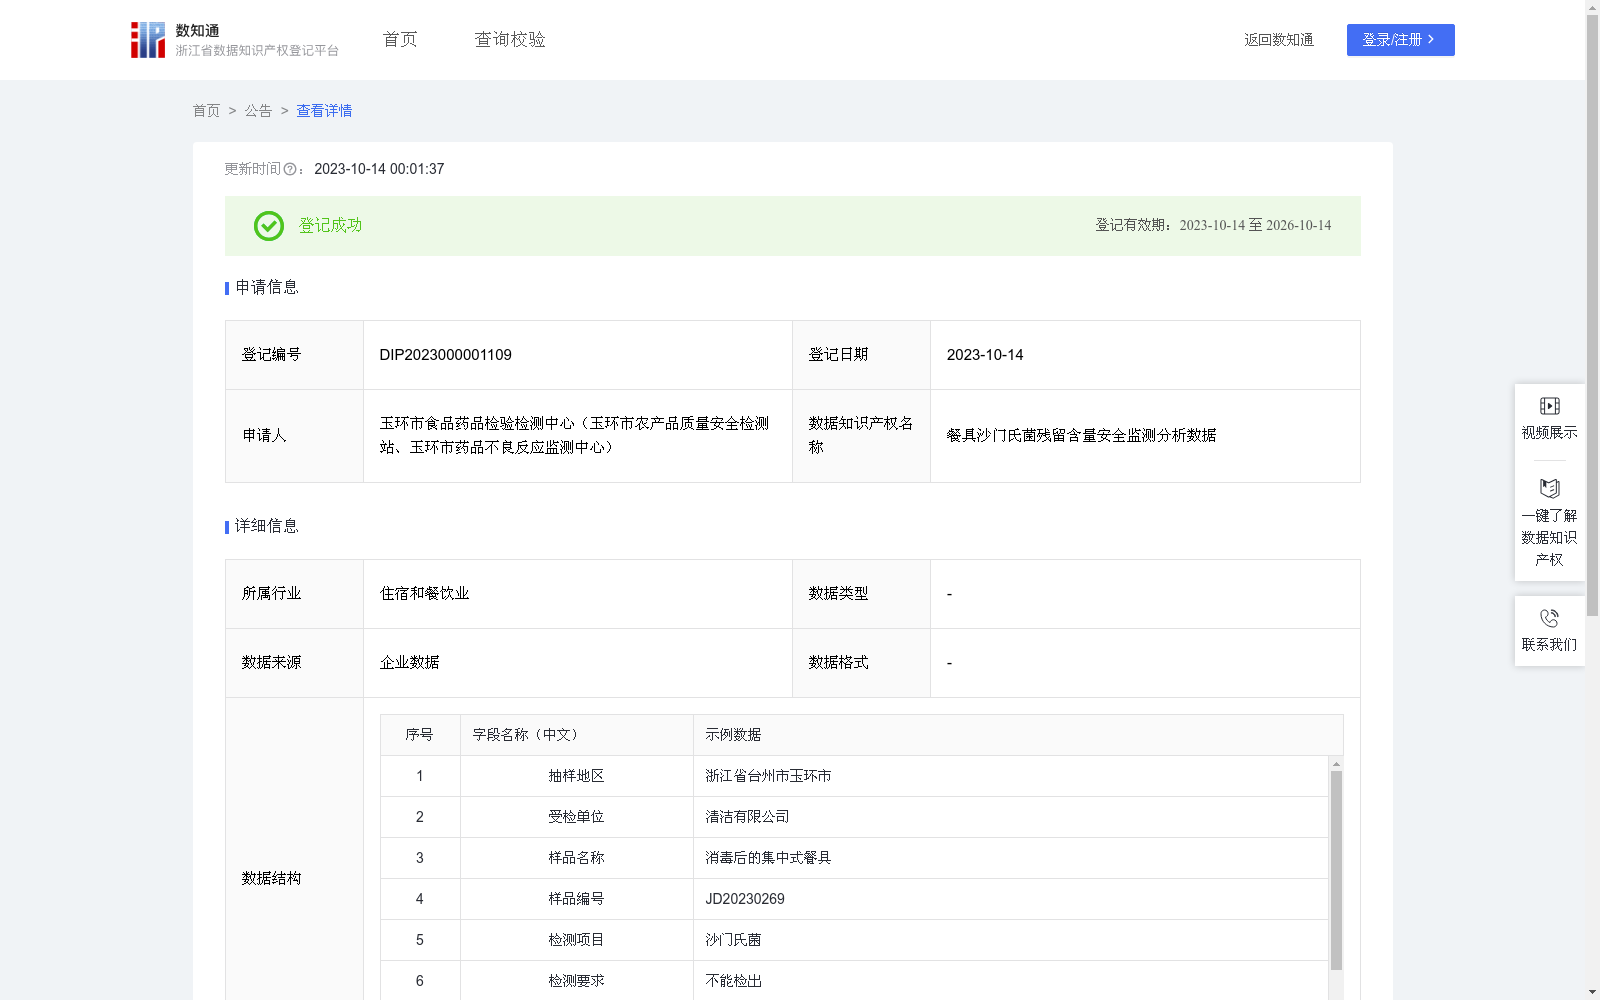The image size is (1600, 1000).
Task: Click sample value 不能检出
Action: [x=734, y=981]
